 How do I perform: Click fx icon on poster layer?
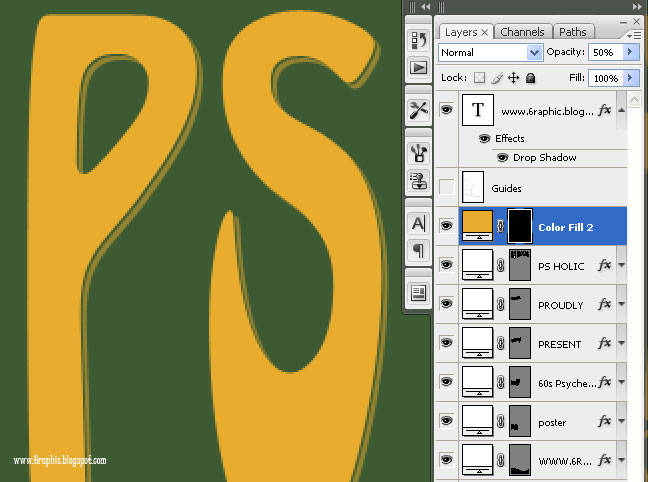click(604, 421)
